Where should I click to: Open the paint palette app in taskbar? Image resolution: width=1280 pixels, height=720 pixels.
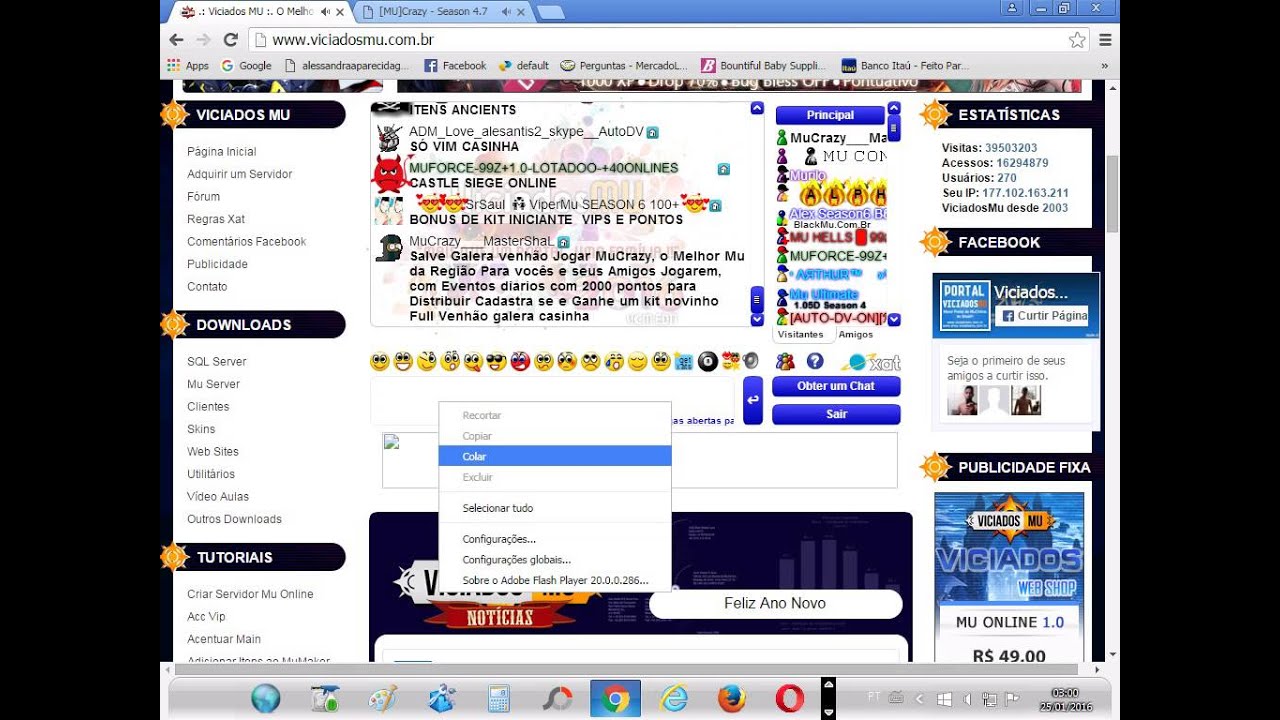pyautogui.click(x=383, y=698)
